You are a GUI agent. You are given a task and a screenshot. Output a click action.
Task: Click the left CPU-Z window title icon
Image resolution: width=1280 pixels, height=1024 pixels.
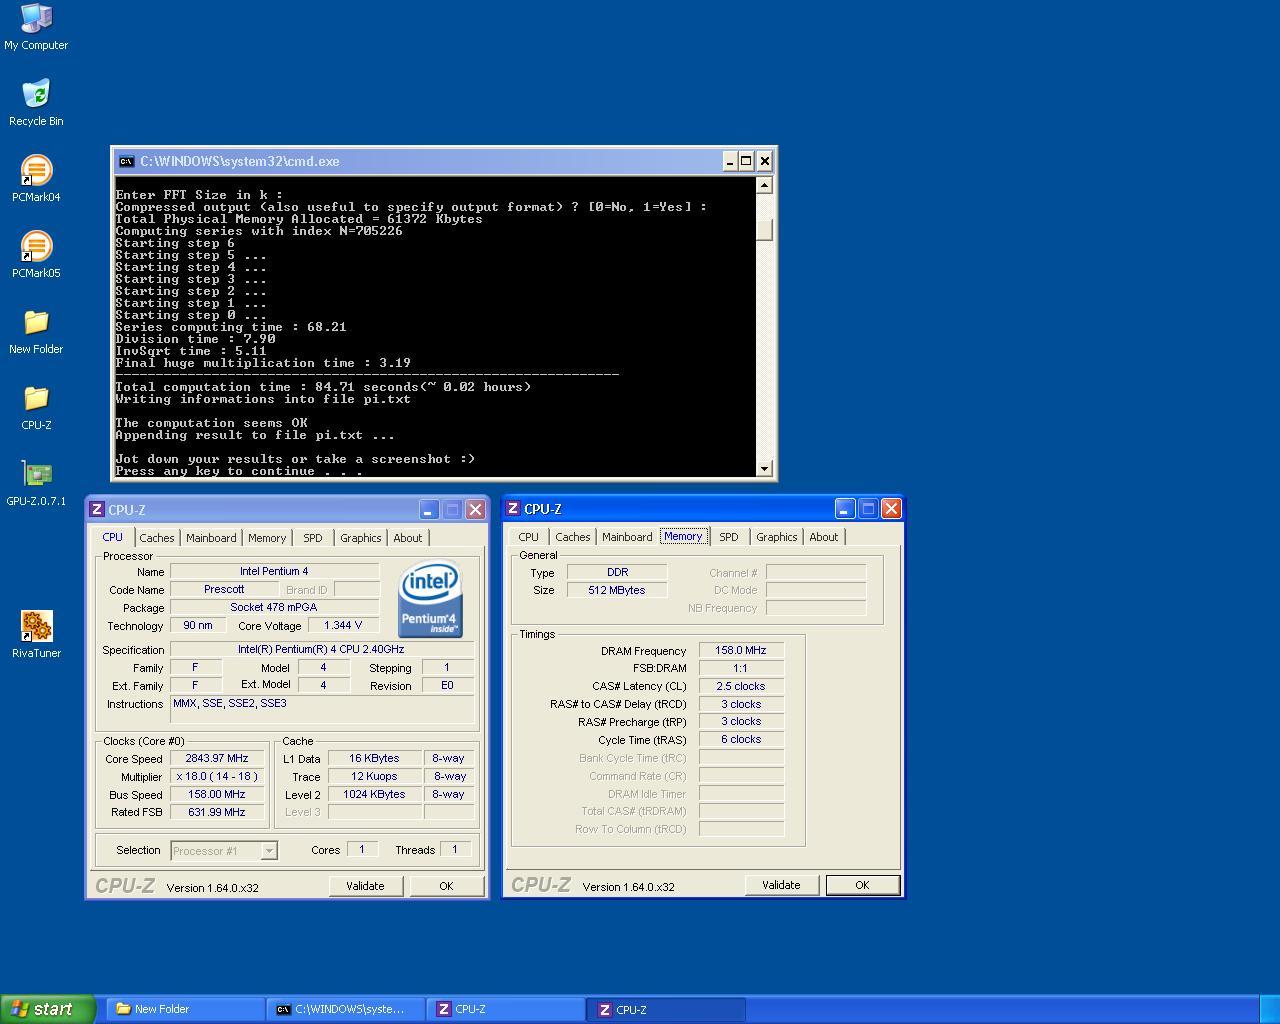(97, 509)
